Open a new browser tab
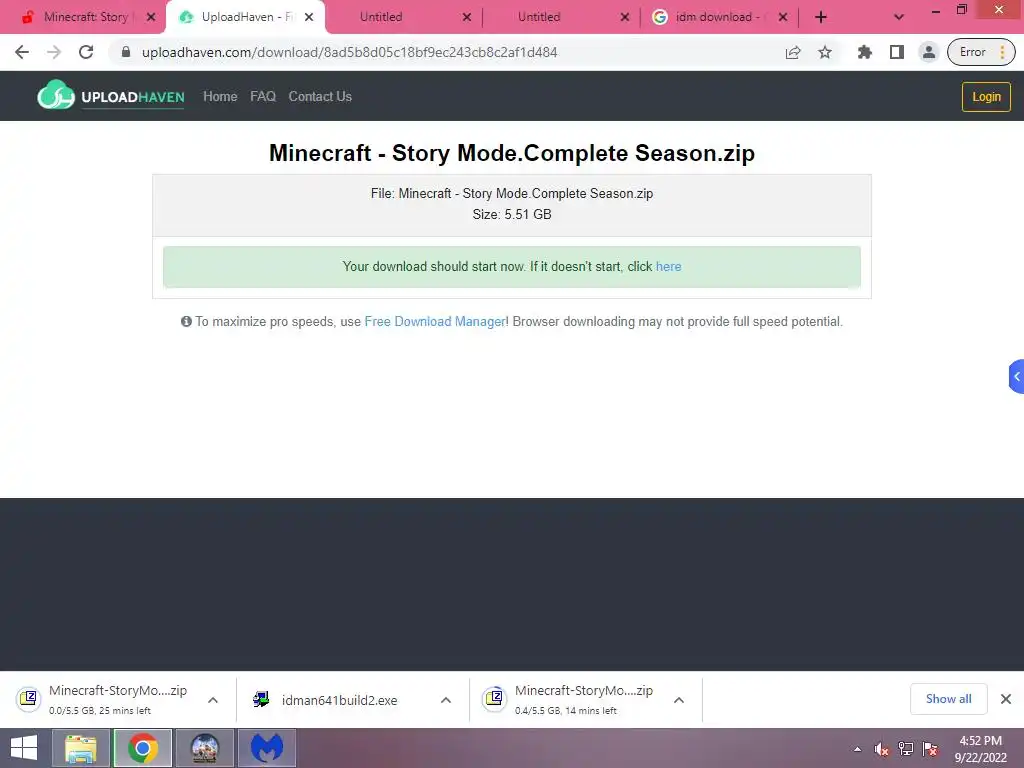 (x=821, y=17)
